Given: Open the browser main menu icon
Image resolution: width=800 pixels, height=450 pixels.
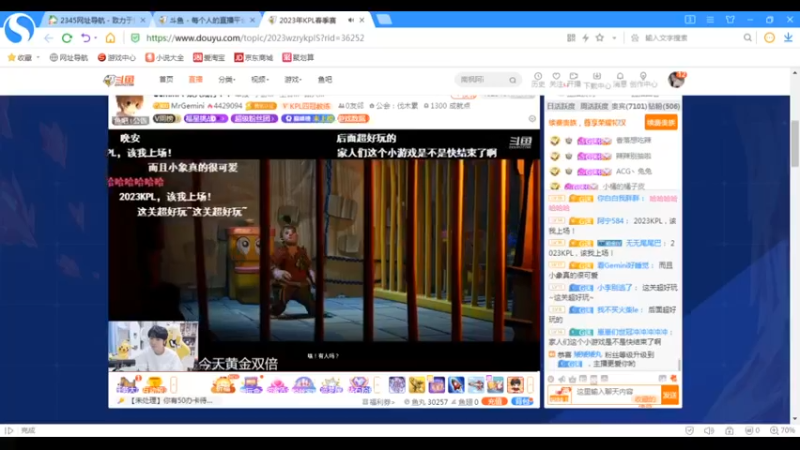Looking at the screenshot, I should point(710,20).
